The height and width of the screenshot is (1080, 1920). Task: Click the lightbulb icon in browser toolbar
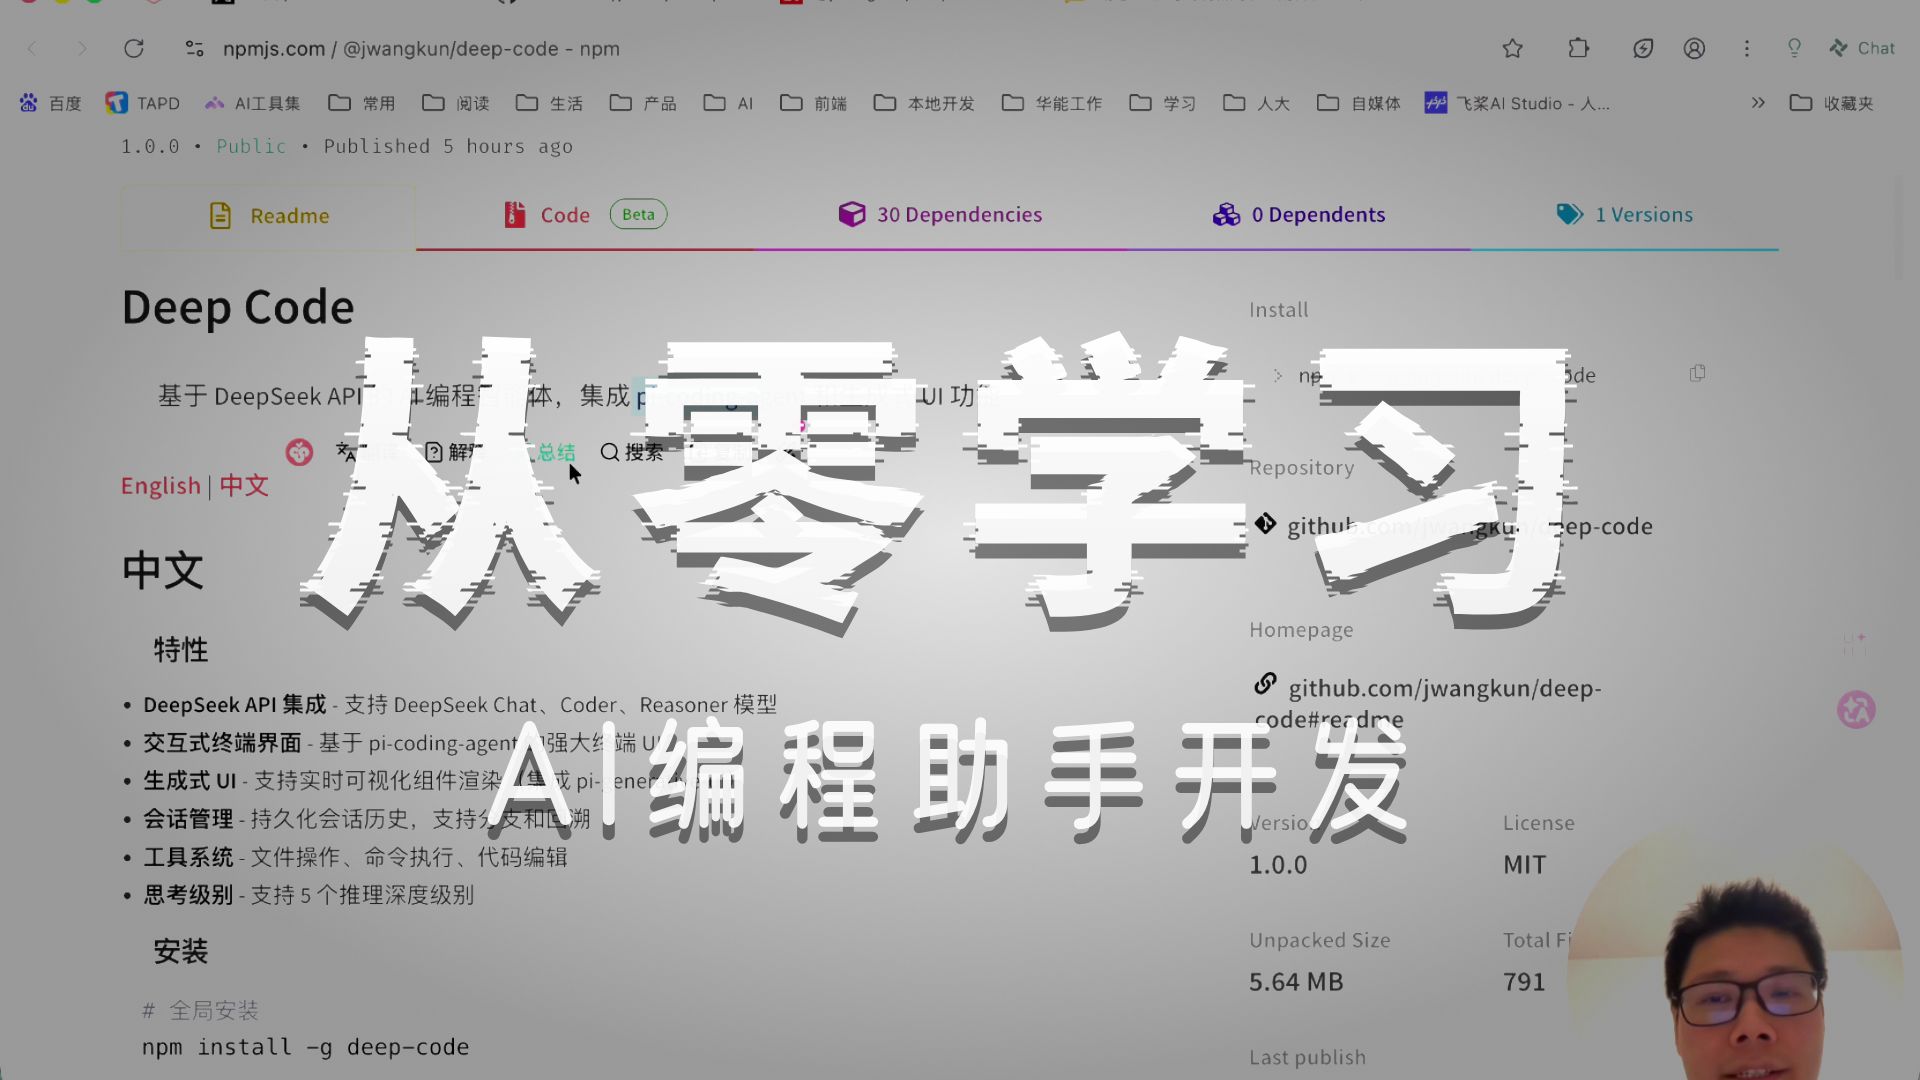click(1794, 48)
